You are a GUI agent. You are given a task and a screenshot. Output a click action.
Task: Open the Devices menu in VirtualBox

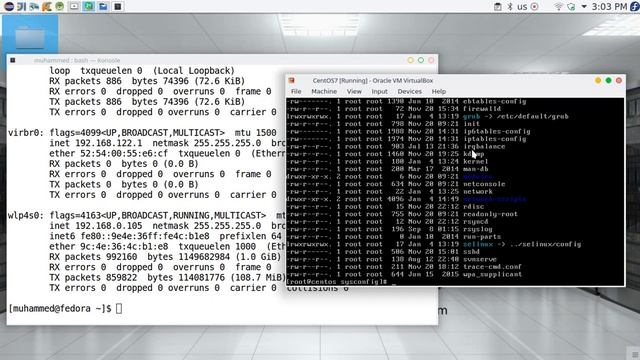point(409,91)
